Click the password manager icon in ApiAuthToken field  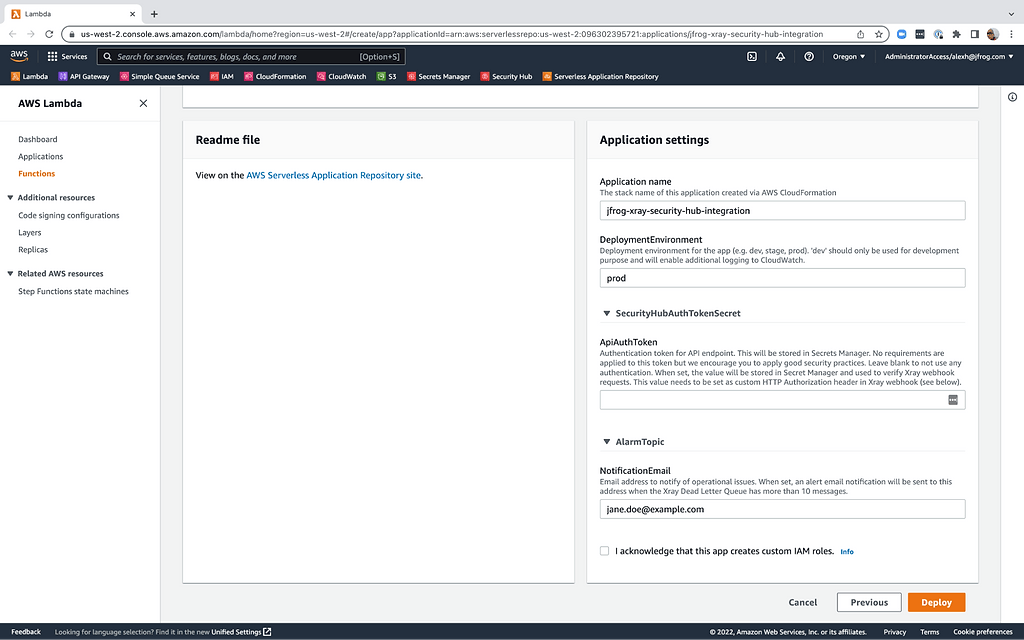coord(953,399)
